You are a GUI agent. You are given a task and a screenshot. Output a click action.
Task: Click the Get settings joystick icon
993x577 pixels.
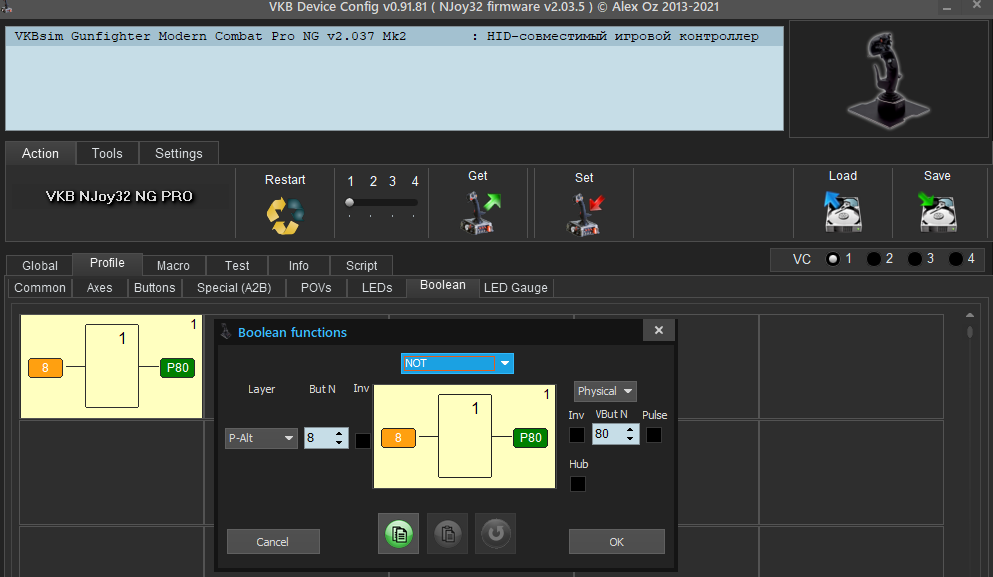pyautogui.click(x=479, y=213)
